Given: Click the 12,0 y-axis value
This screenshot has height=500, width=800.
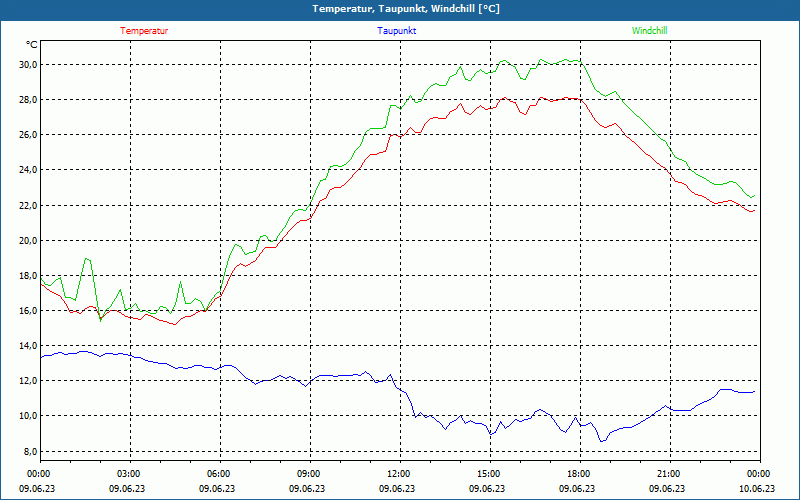Looking at the screenshot, I should (29, 381).
